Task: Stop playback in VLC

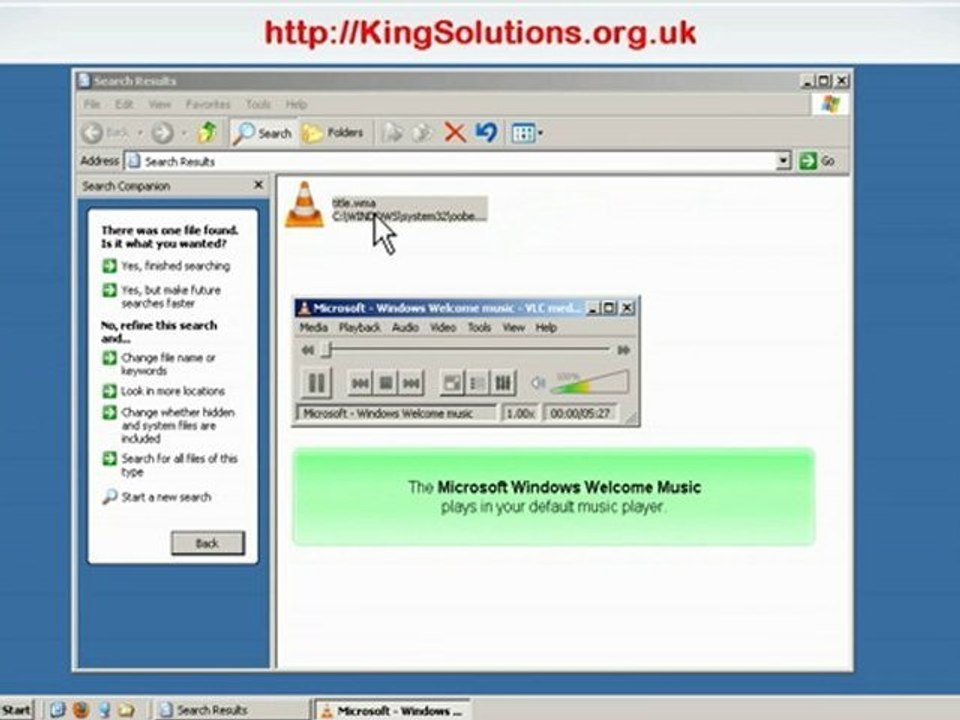Action: click(386, 383)
